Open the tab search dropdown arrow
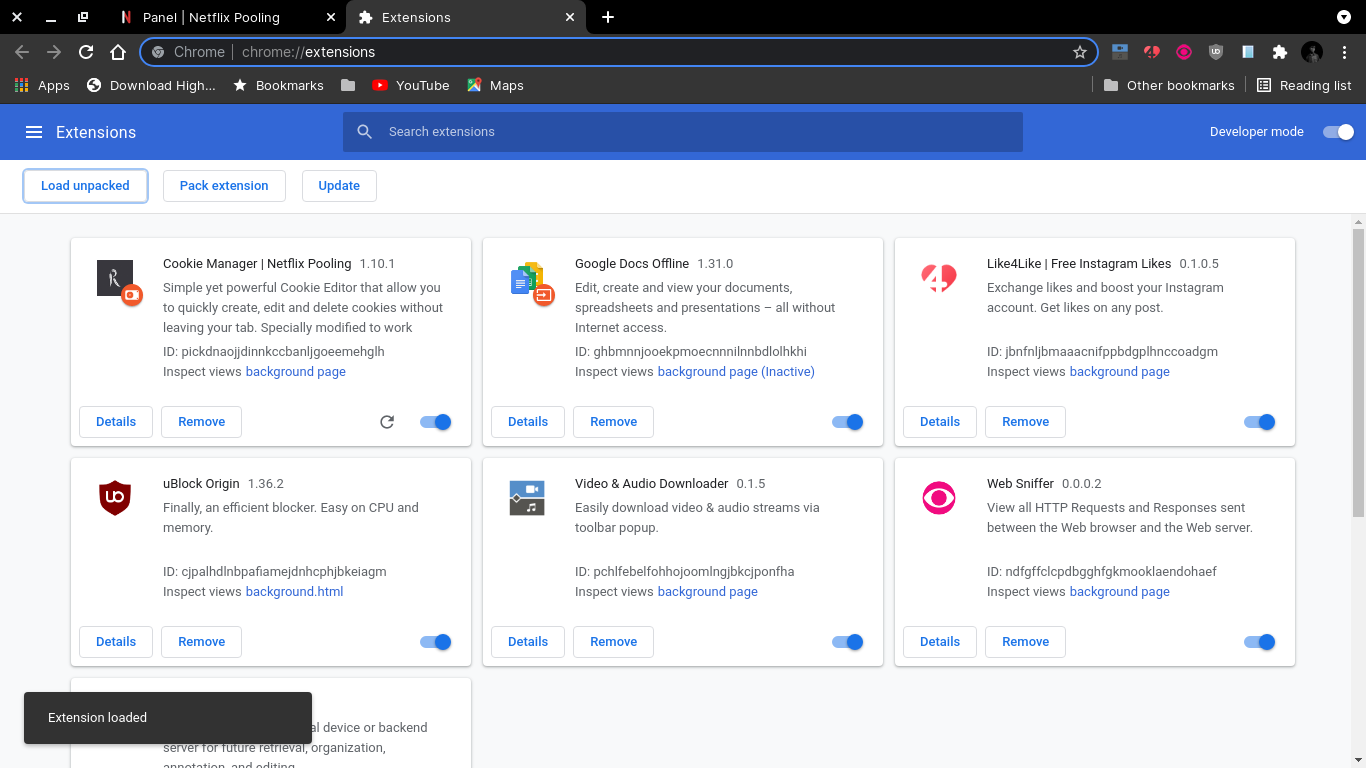1366x768 pixels. pyautogui.click(x=1344, y=17)
